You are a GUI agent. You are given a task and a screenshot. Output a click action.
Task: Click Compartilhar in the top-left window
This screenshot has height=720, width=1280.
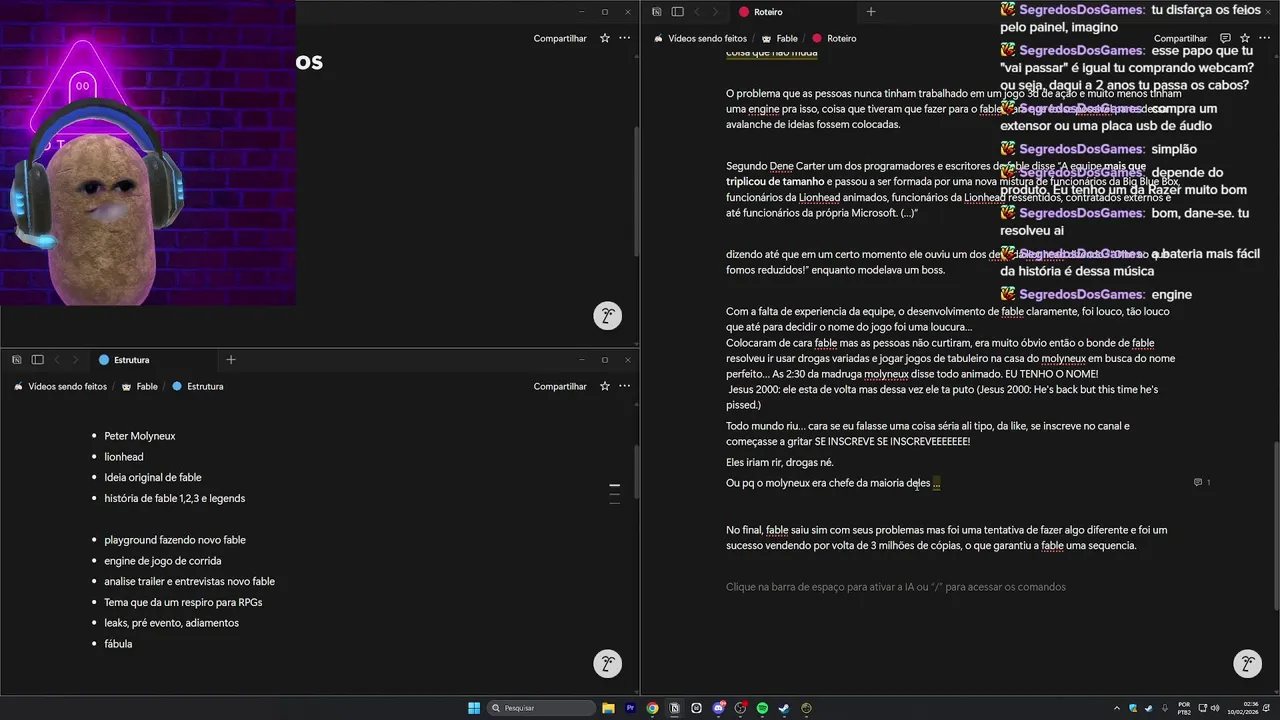coord(560,38)
